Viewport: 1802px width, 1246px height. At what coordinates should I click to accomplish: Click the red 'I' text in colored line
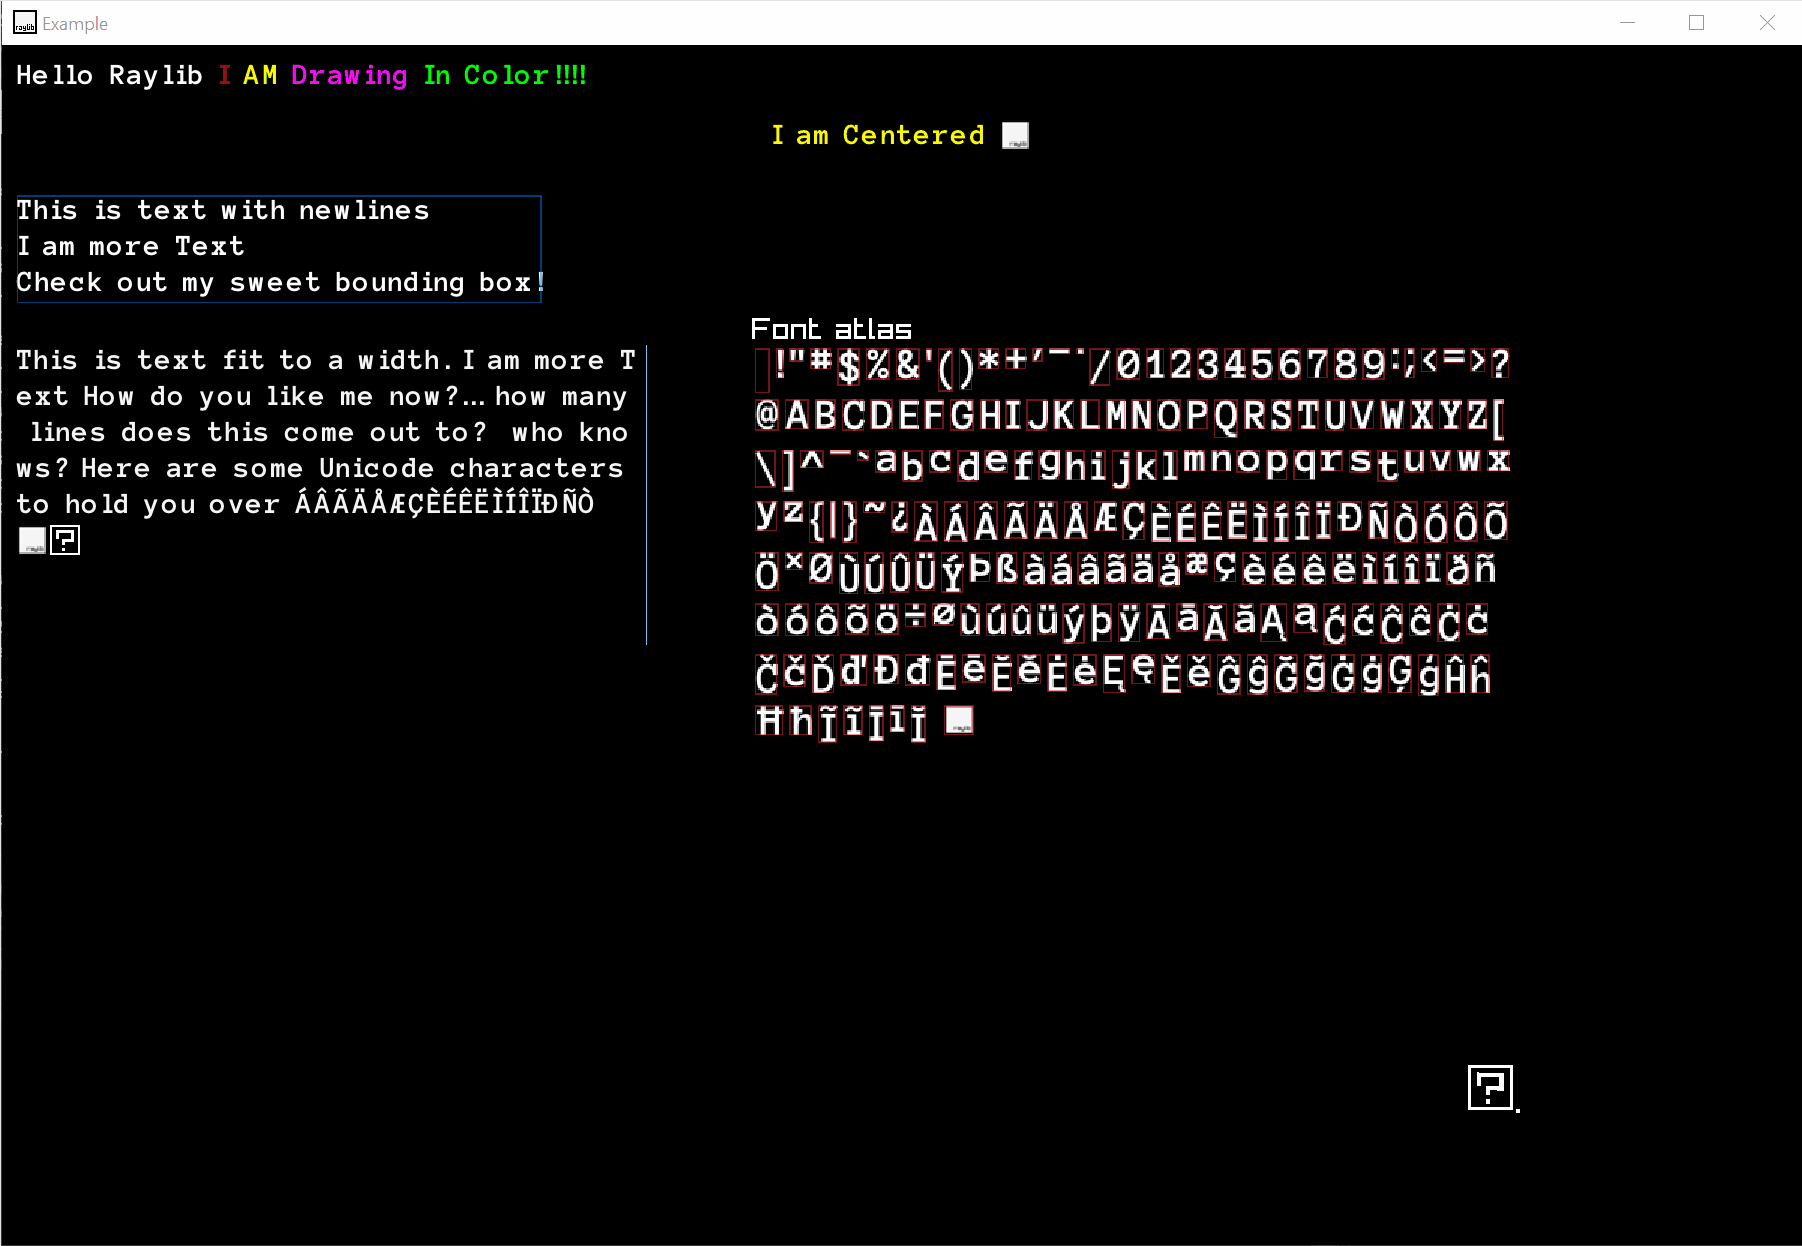[x=225, y=75]
